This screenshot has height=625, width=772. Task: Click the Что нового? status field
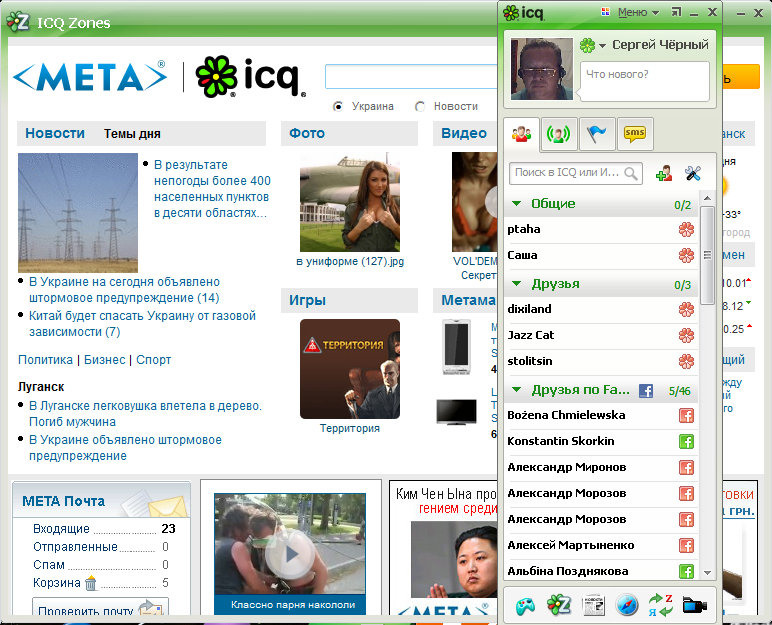click(644, 81)
